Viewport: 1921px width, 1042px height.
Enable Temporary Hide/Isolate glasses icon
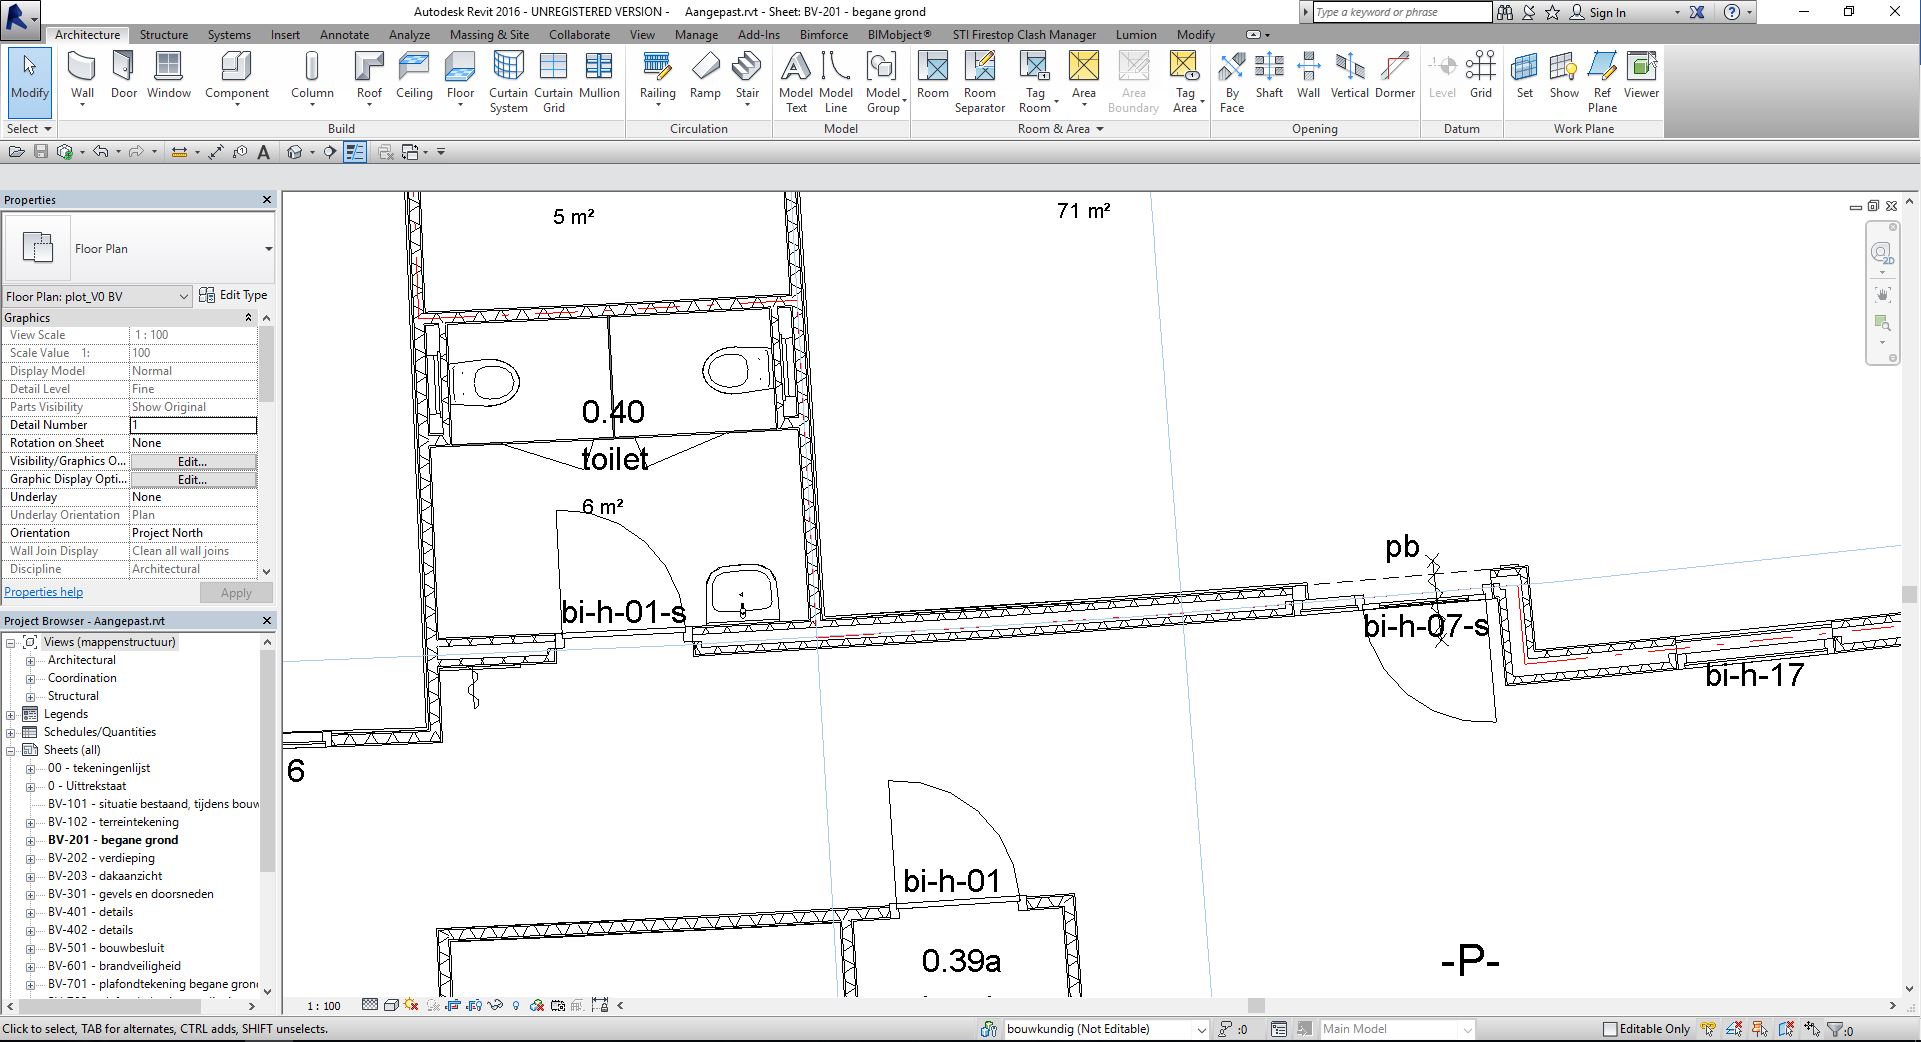click(495, 1006)
